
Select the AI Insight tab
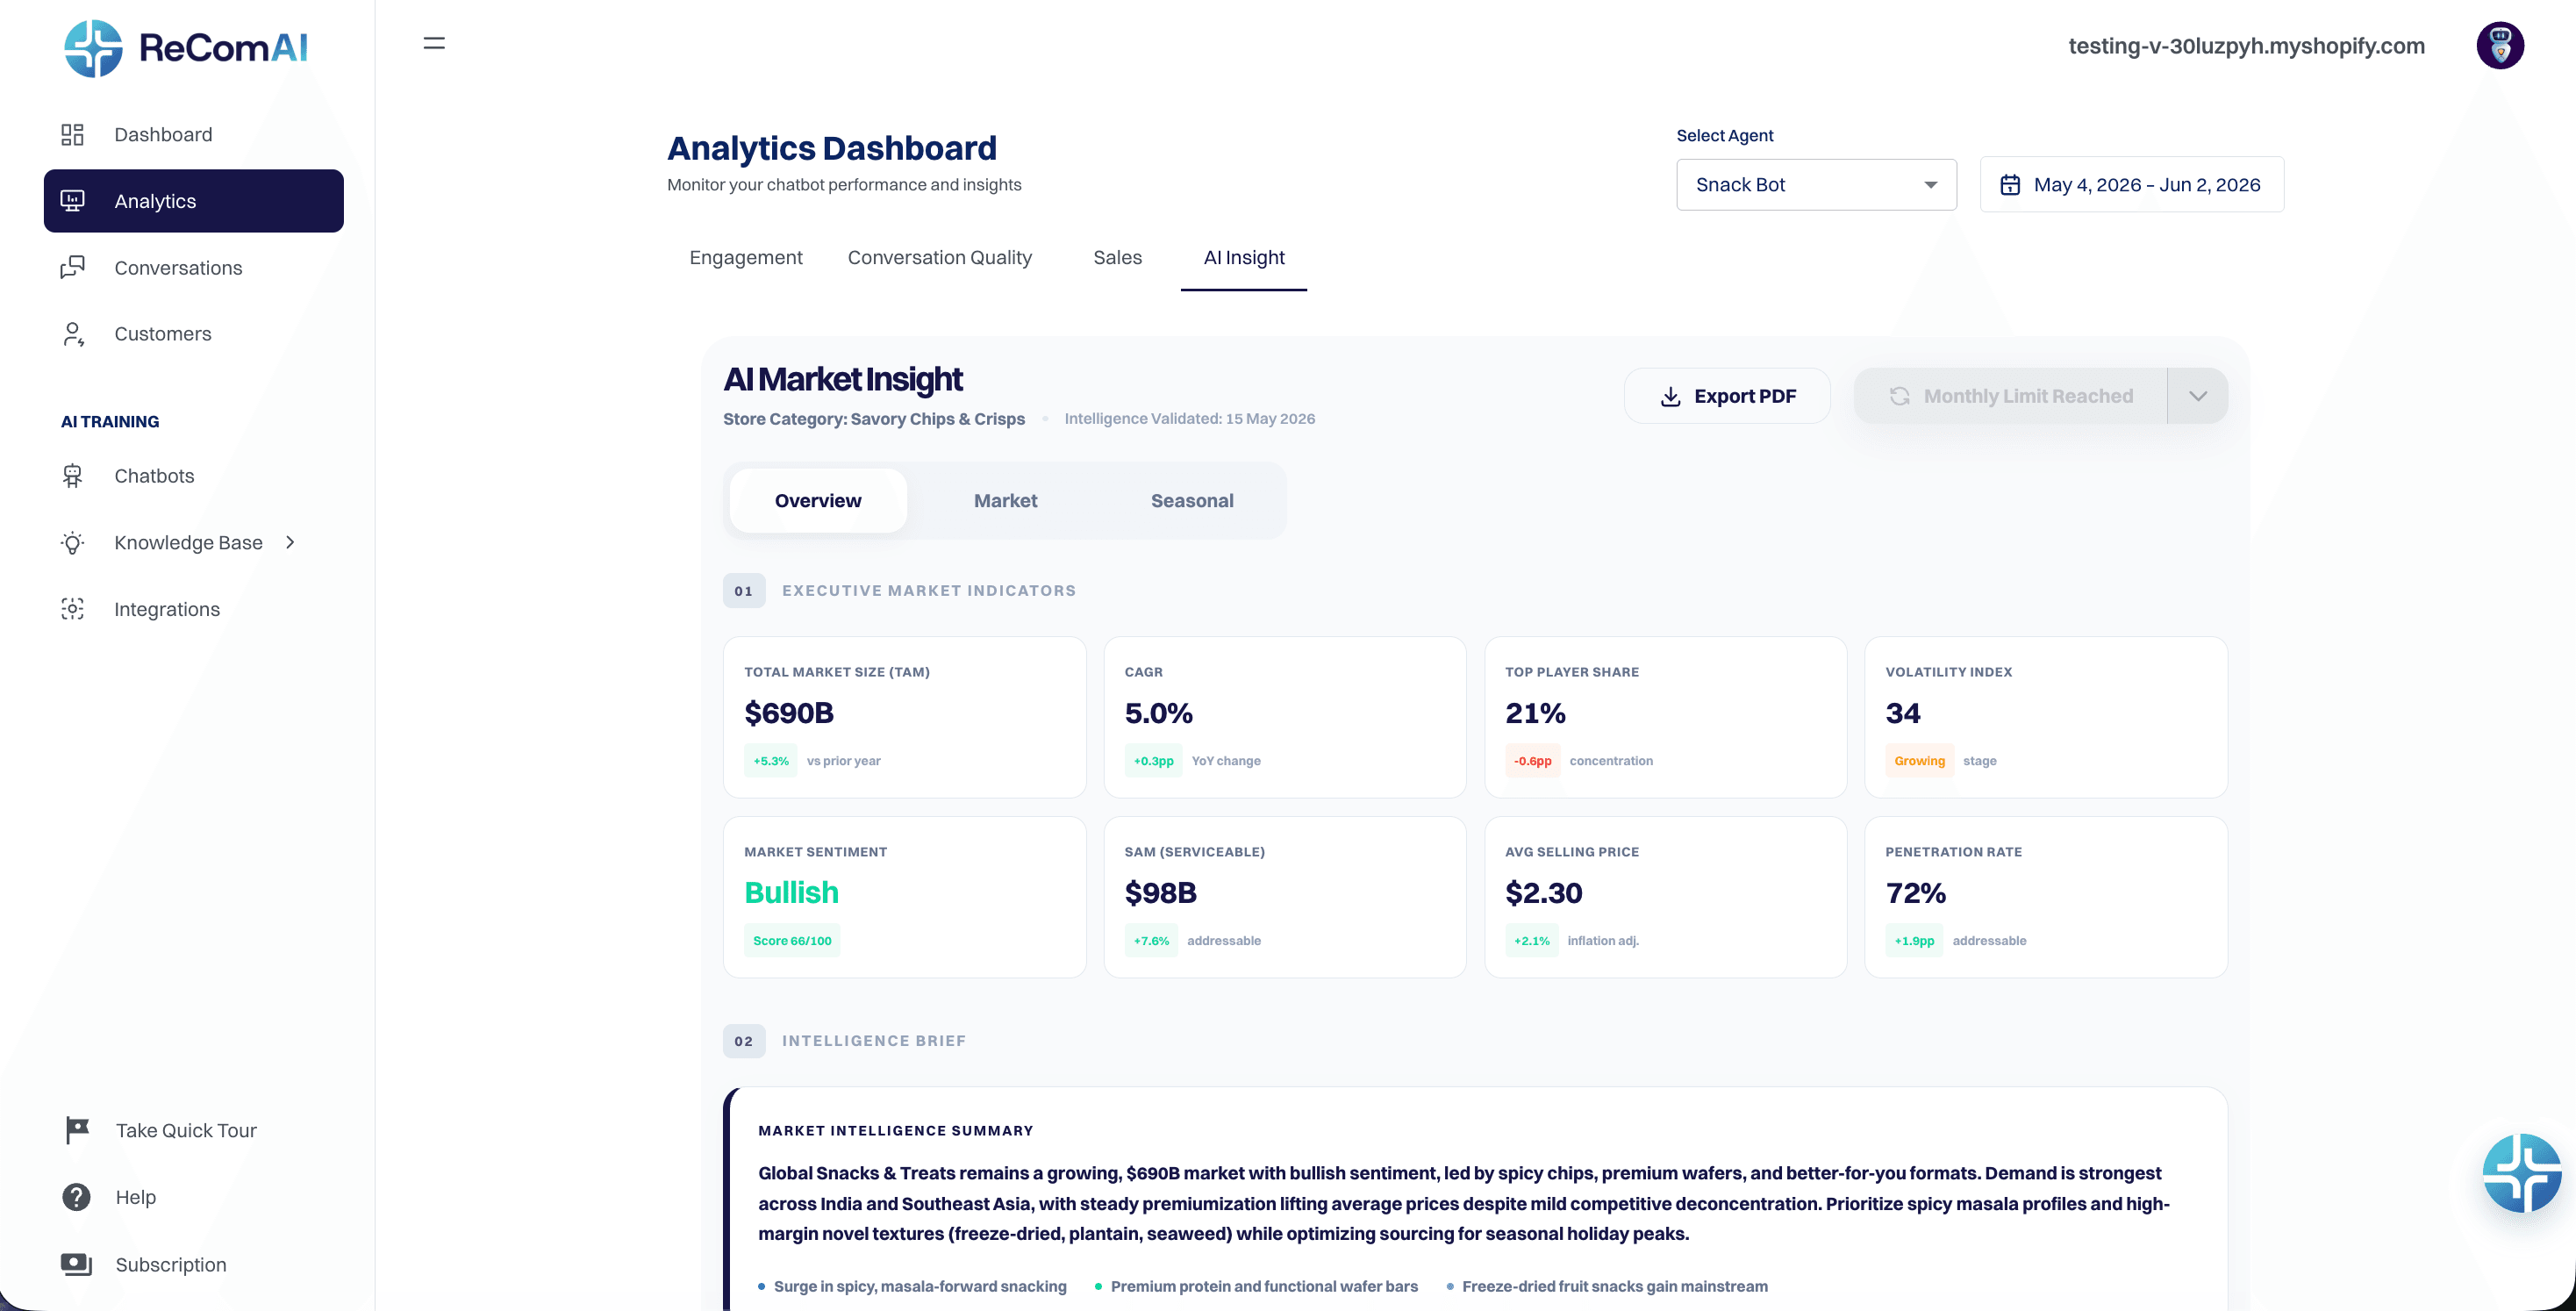point(1243,257)
